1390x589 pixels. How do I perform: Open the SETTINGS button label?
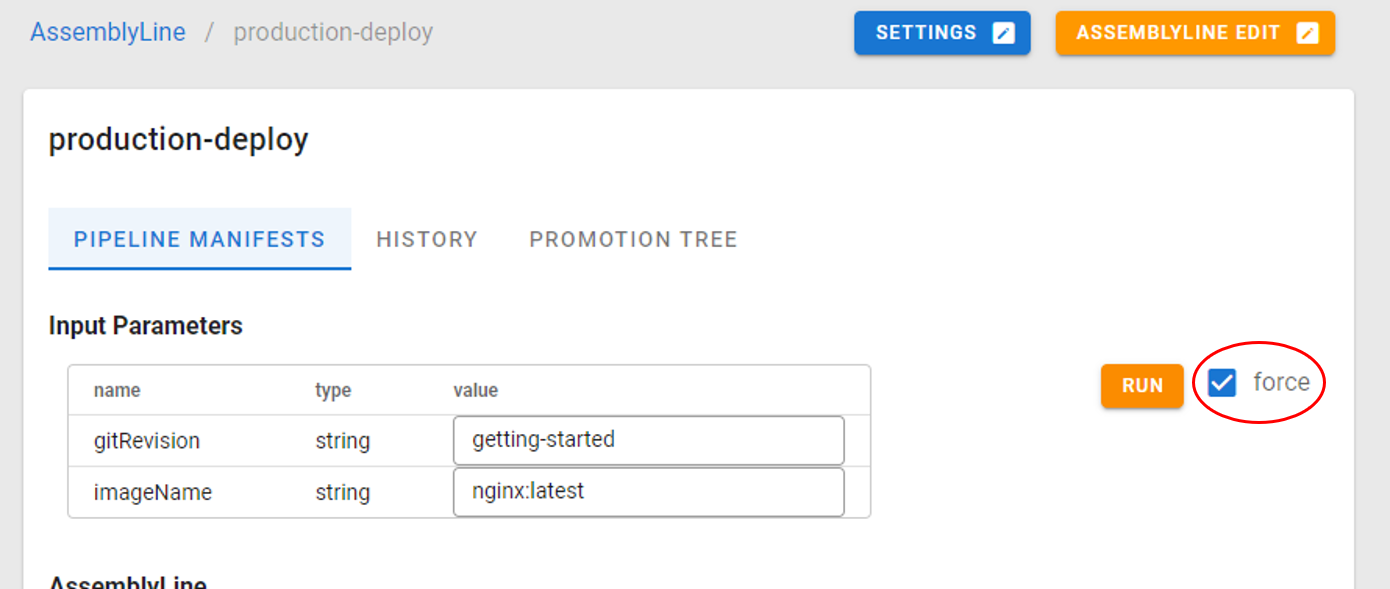(926, 33)
